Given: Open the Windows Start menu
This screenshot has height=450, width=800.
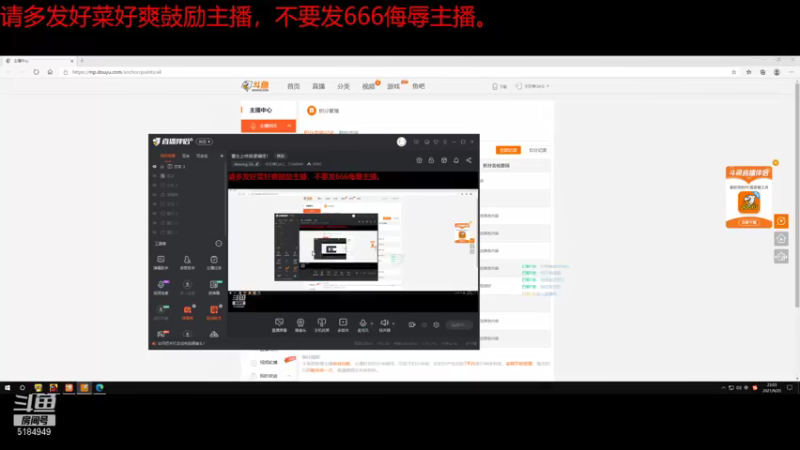Looking at the screenshot, I should pos(7,388).
